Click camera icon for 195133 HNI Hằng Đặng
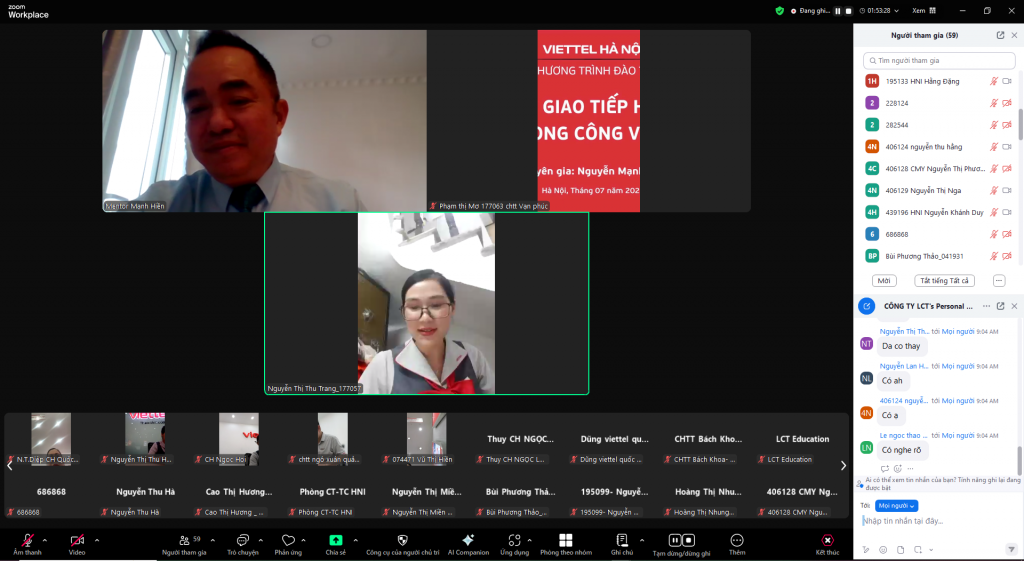 1007,81
